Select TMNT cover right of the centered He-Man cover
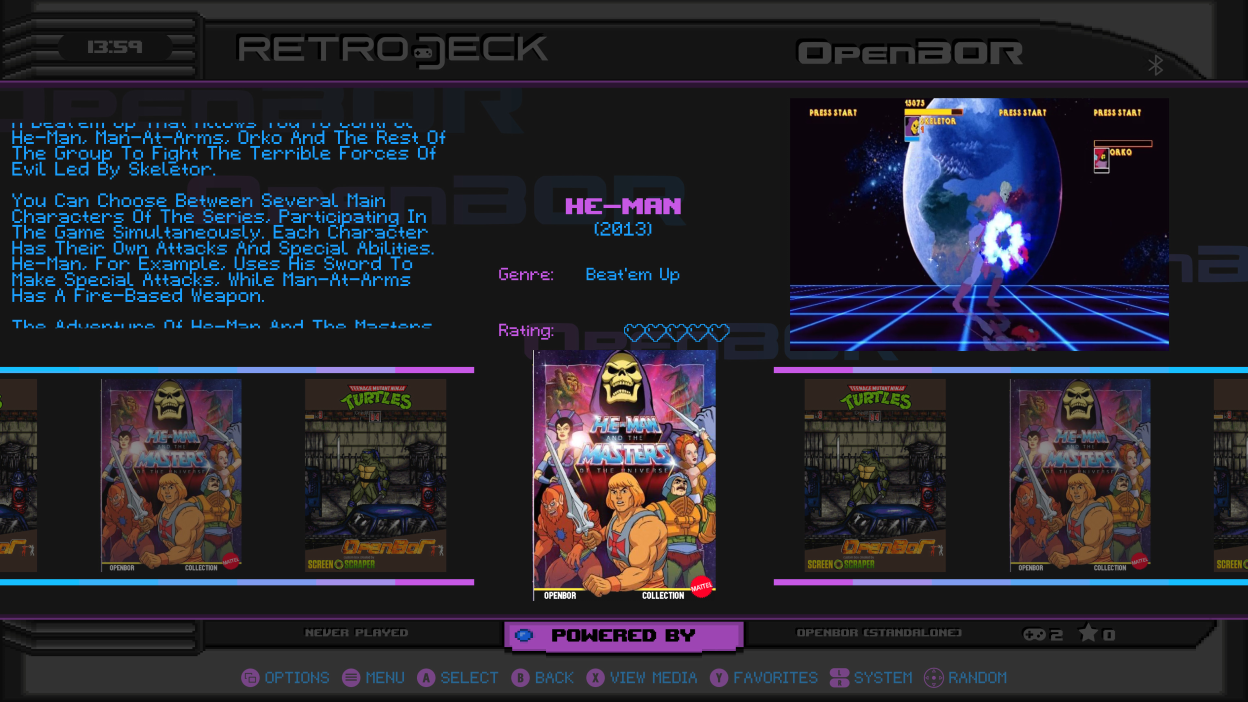The image size is (1248, 702). click(875, 475)
